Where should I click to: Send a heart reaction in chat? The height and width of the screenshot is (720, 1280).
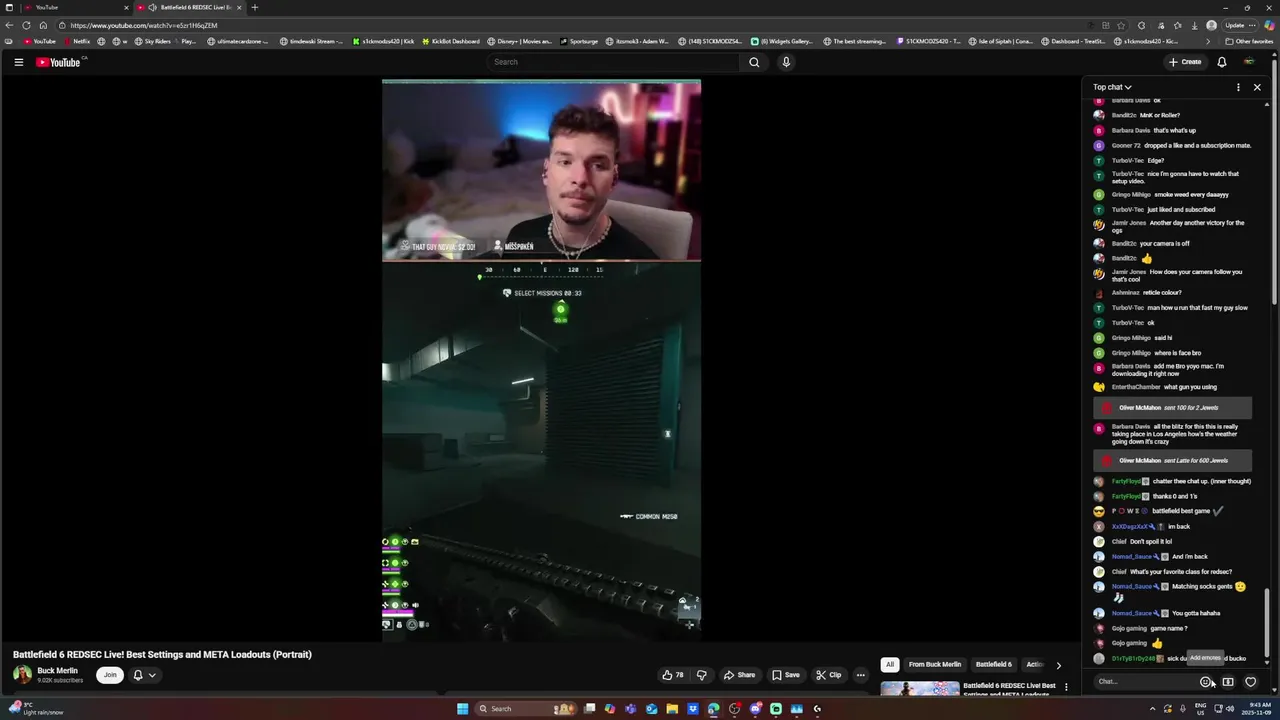pos(1250,682)
